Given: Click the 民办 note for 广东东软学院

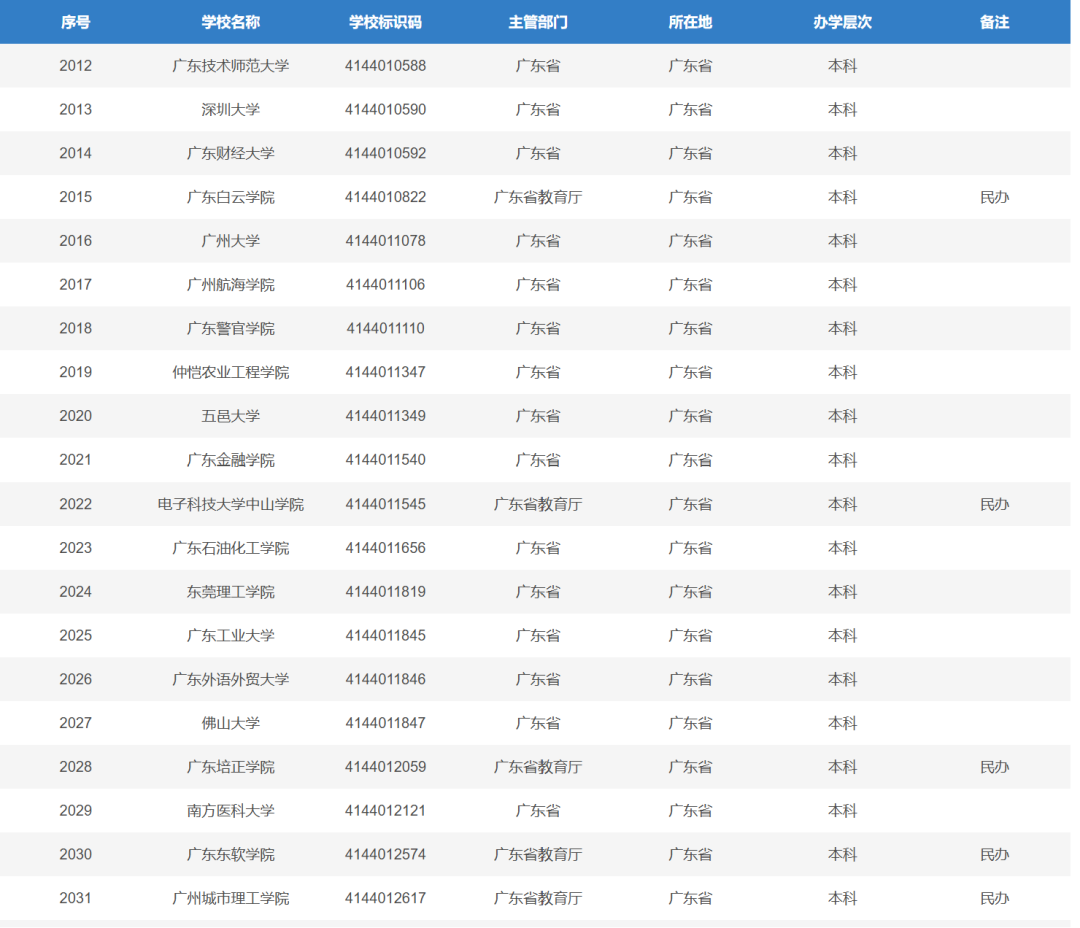Looking at the screenshot, I should coord(994,854).
